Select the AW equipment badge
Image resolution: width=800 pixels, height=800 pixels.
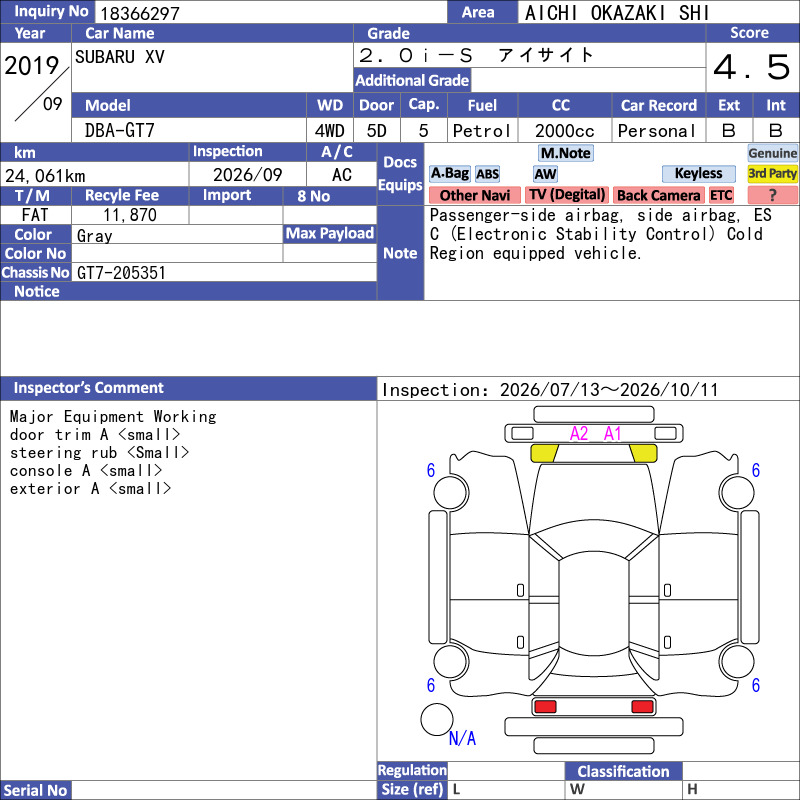coord(545,174)
